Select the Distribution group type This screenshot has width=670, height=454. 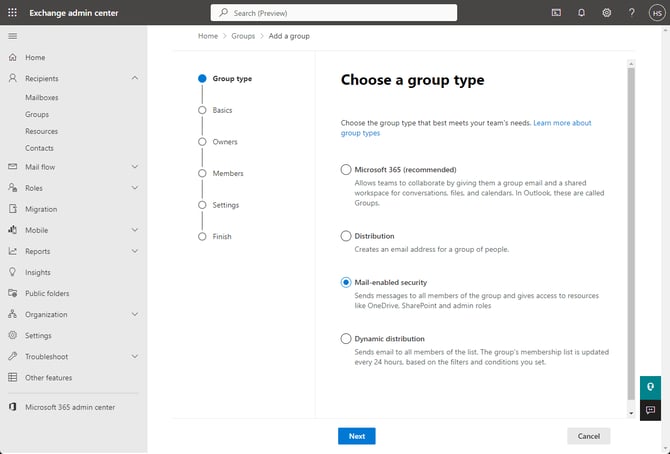pyautogui.click(x=346, y=236)
